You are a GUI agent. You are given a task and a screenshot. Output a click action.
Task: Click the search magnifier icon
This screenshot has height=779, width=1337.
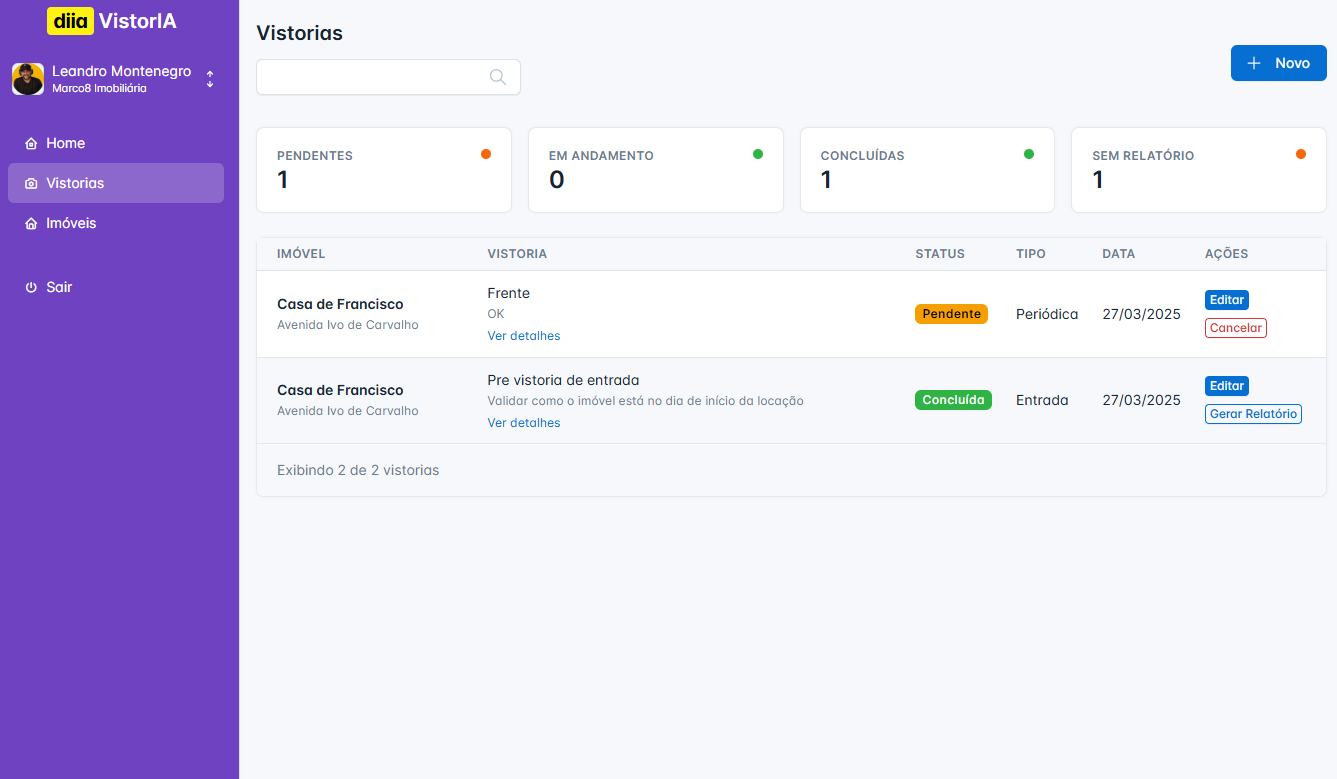tap(497, 77)
